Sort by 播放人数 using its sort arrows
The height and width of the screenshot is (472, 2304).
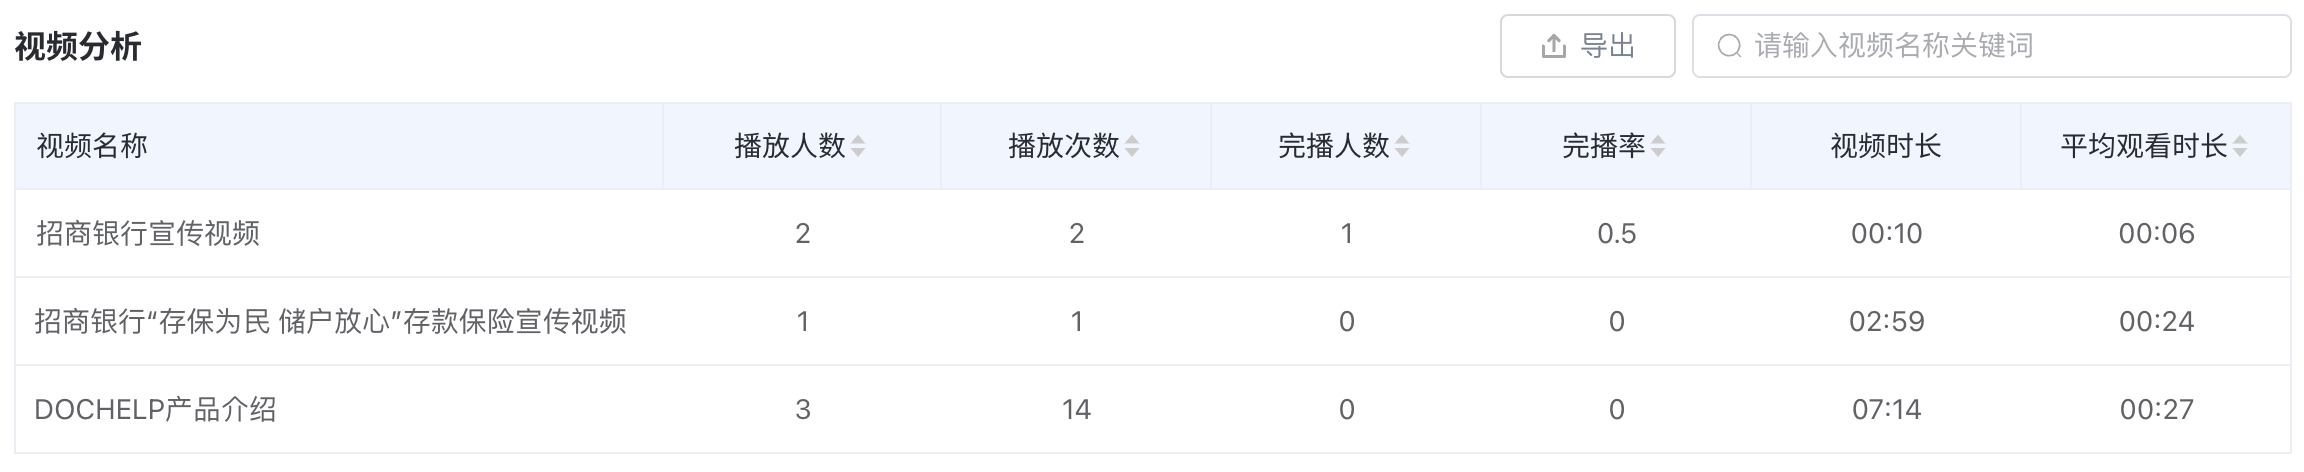tap(858, 147)
